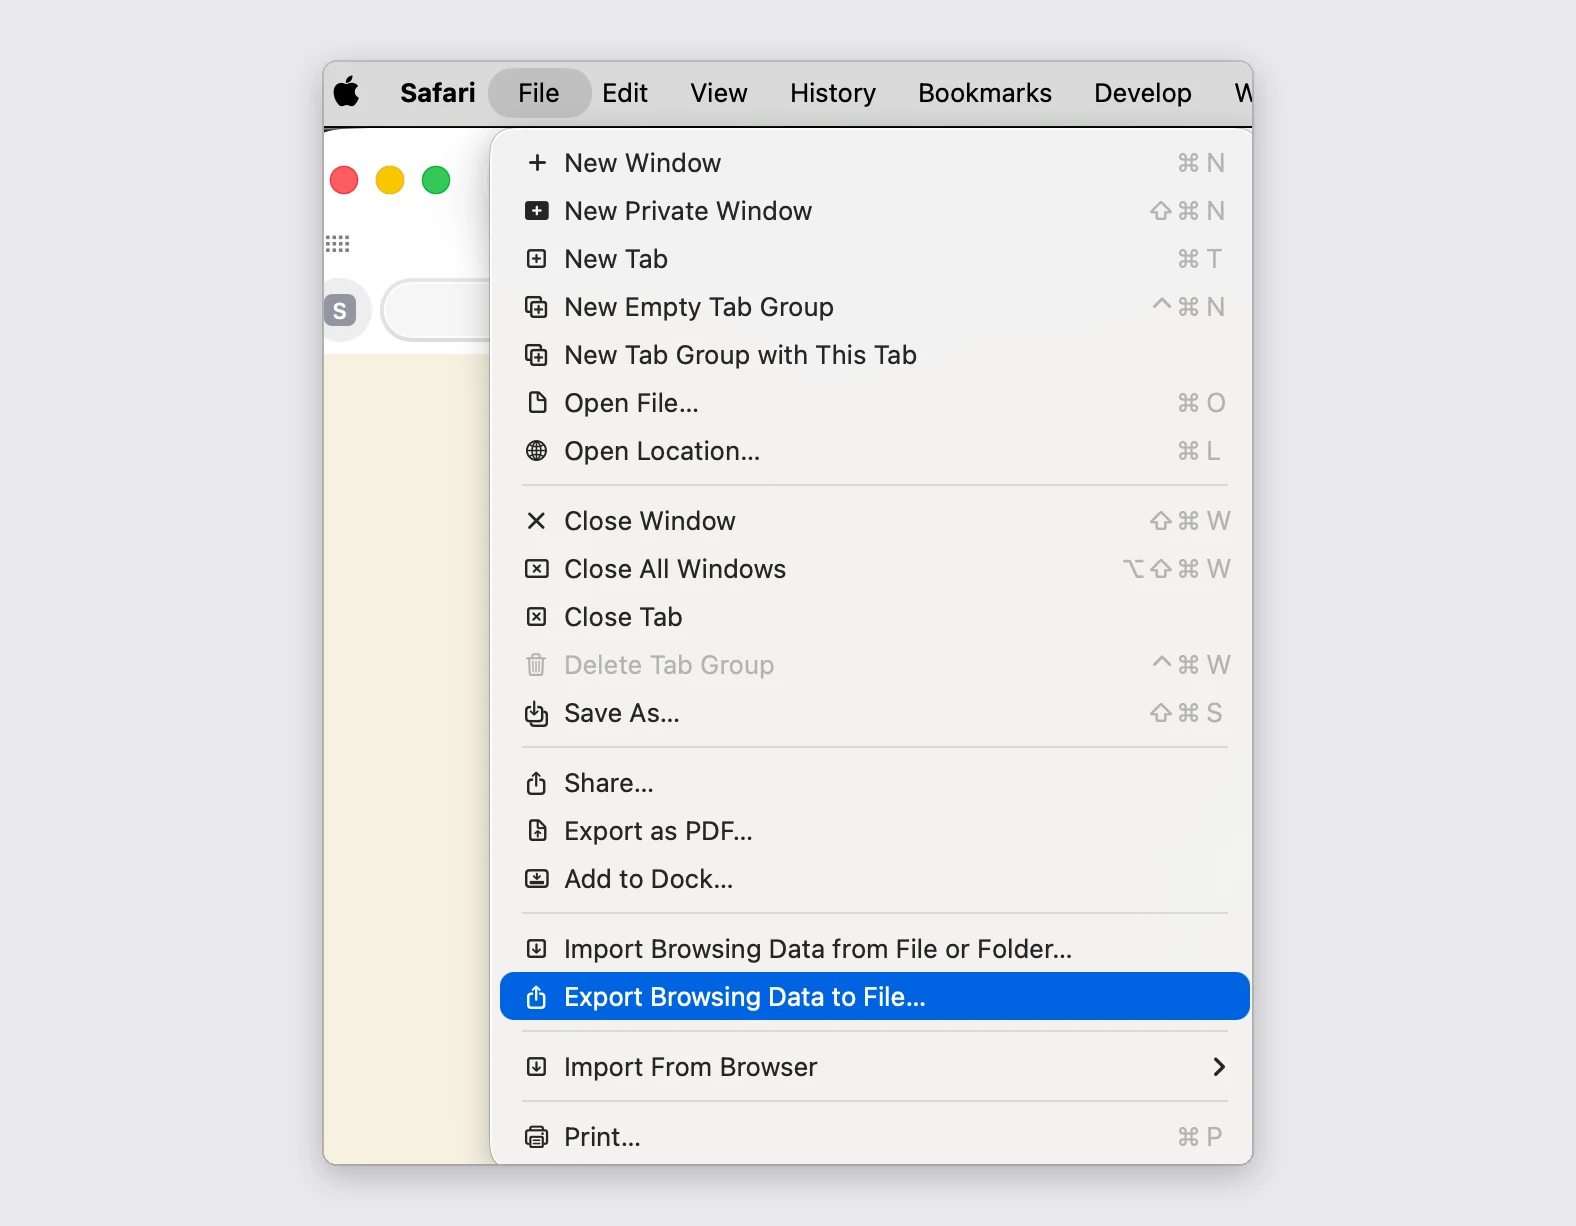
Task: Click the Close Tab icon
Action: click(x=537, y=617)
